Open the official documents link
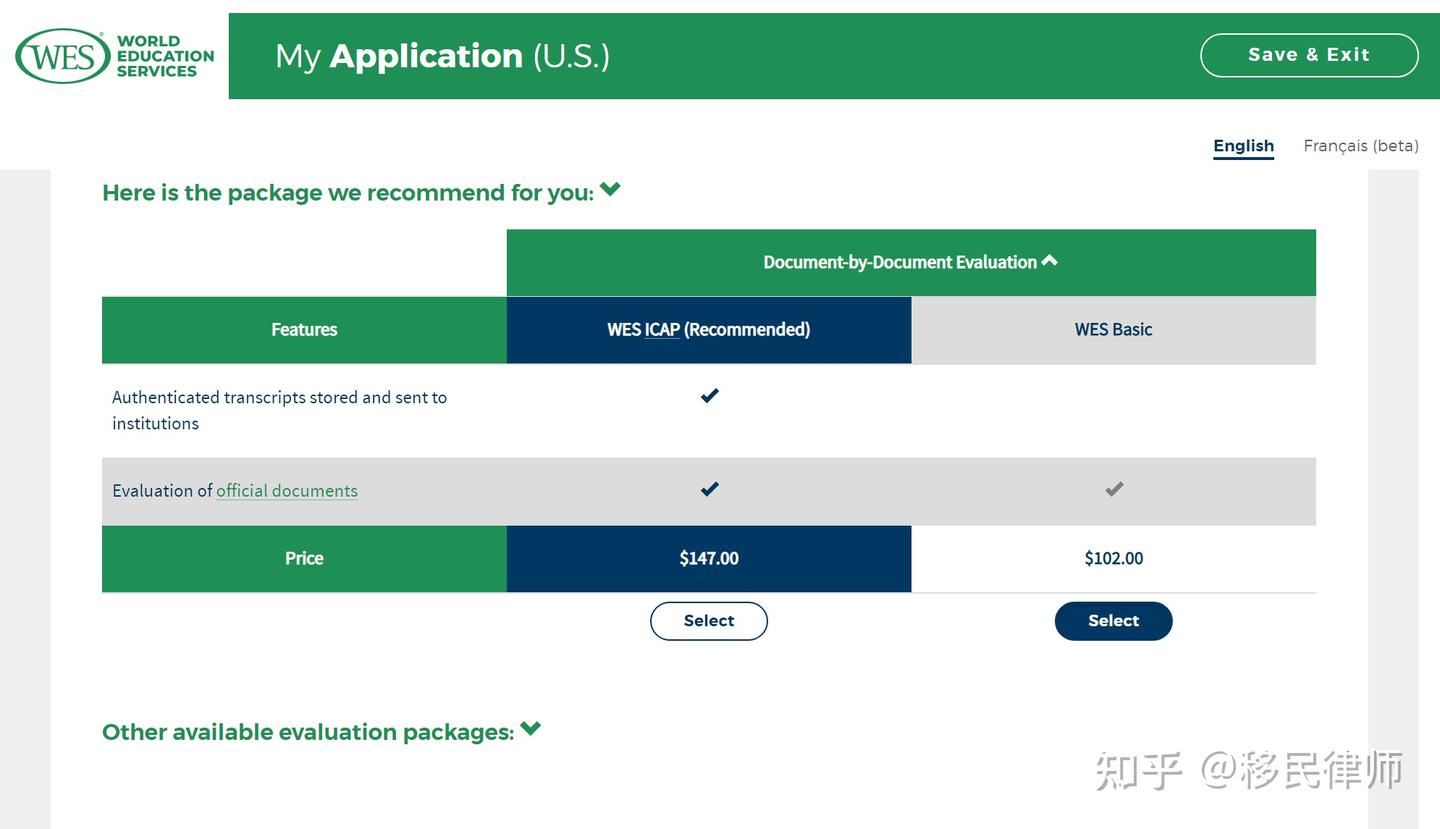The width and height of the screenshot is (1440, 829). coord(287,491)
